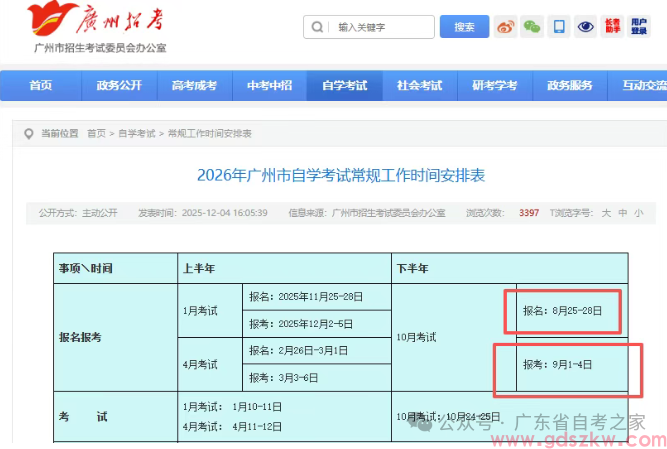The image size is (667, 449).
Task: Set font size to 小
Action: point(638,213)
